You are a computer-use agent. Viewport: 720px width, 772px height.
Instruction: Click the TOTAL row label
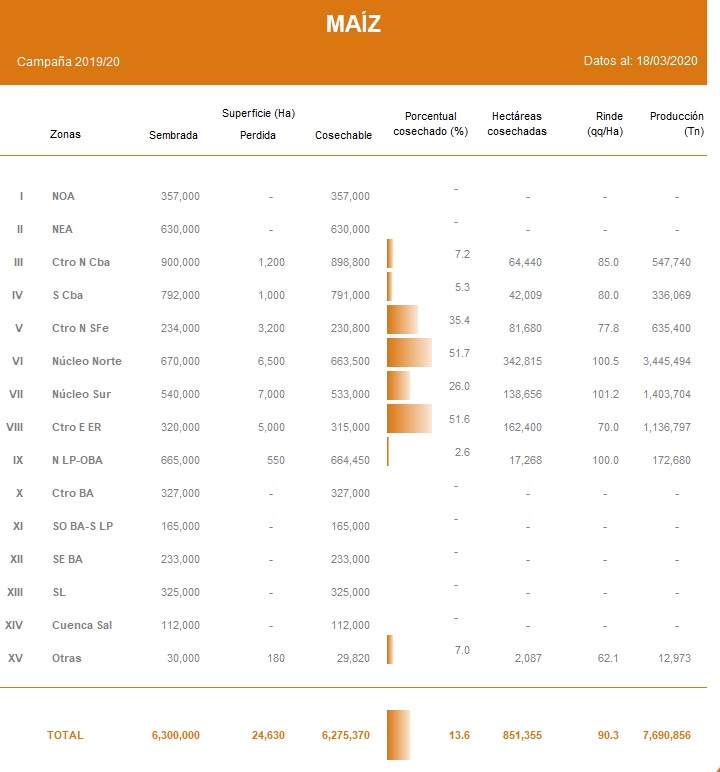pos(65,735)
